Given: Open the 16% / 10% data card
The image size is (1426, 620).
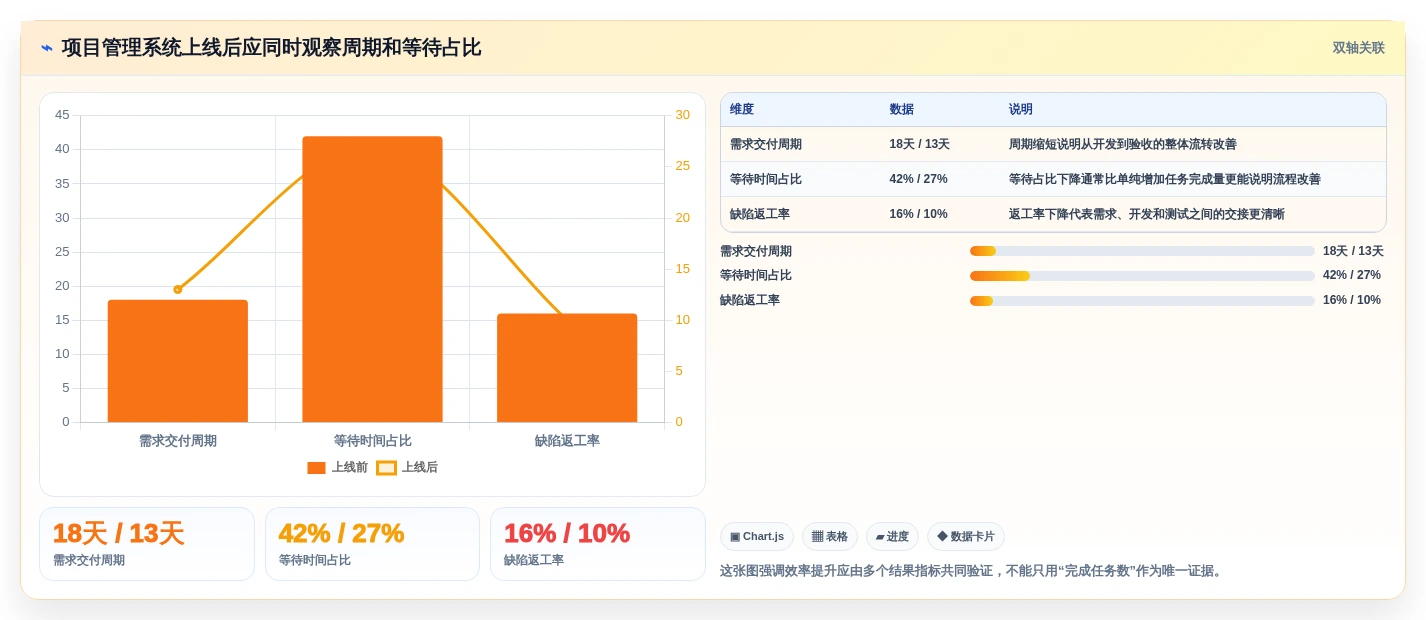Looking at the screenshot, I should tap(598, 544).
